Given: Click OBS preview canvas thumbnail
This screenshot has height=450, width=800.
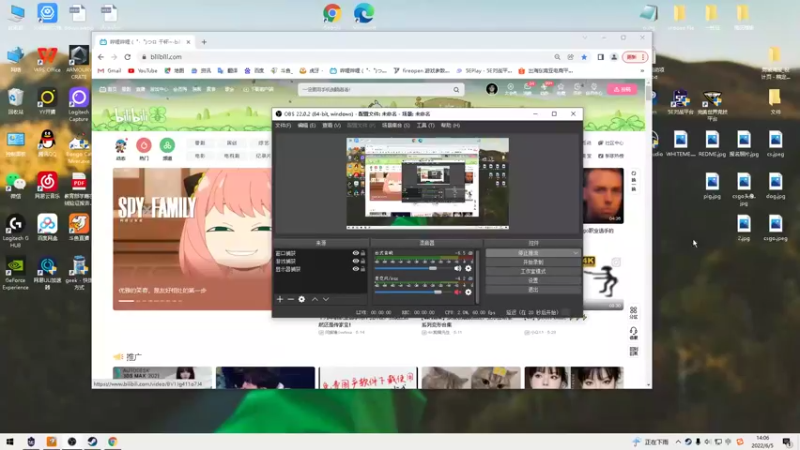Looking at the screenshot, I should [x=428, y=183].
